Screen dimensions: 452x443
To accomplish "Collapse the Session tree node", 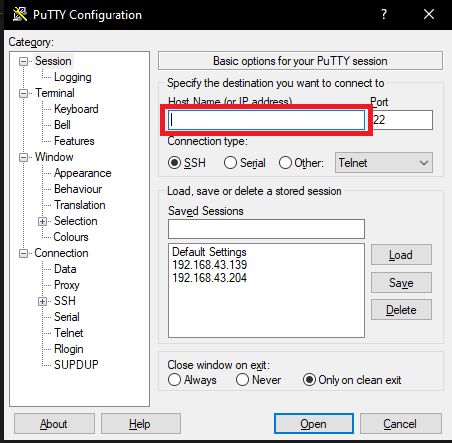I will [x=23, y=61].
